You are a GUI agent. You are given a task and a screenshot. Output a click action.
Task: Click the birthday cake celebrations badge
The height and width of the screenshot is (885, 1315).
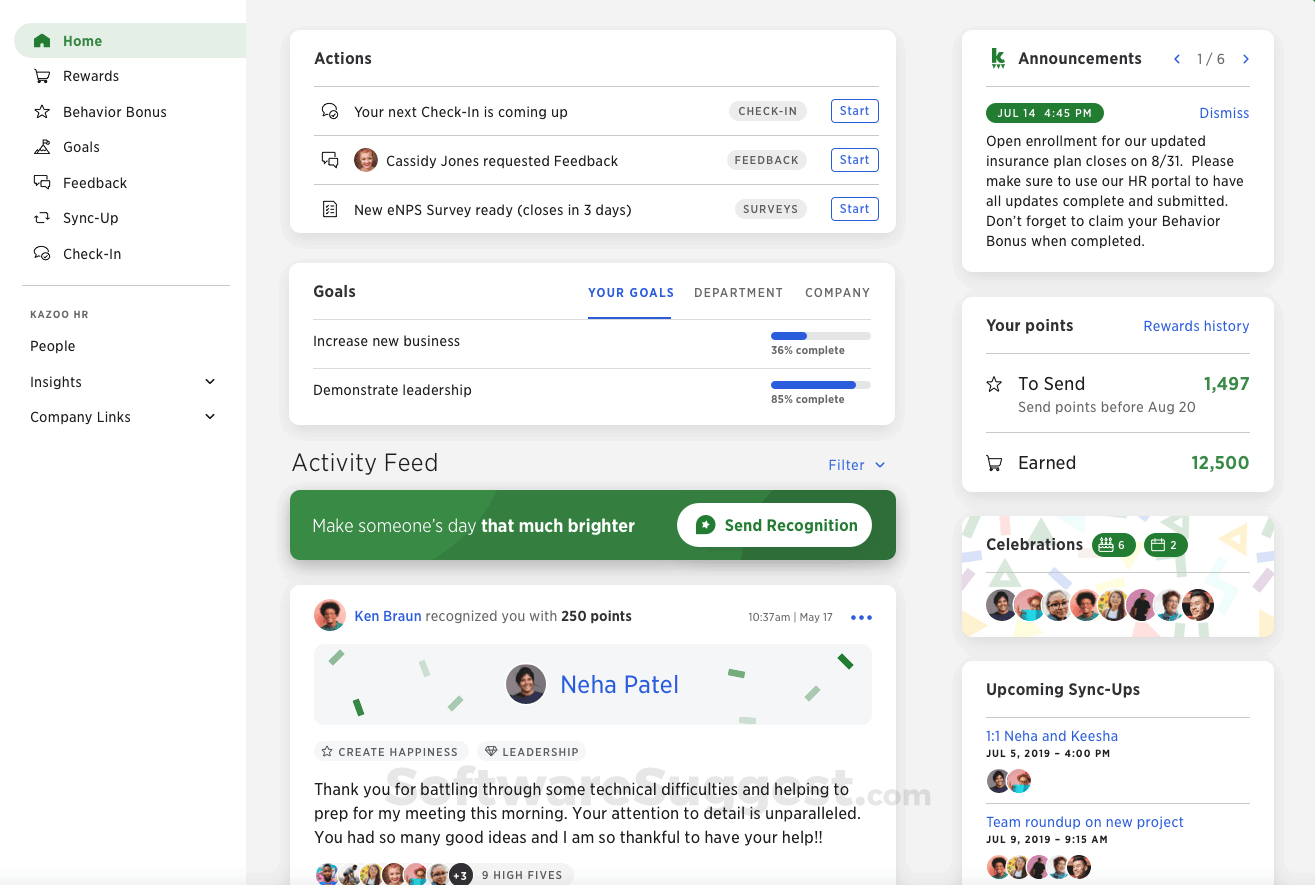[1113, 545]
